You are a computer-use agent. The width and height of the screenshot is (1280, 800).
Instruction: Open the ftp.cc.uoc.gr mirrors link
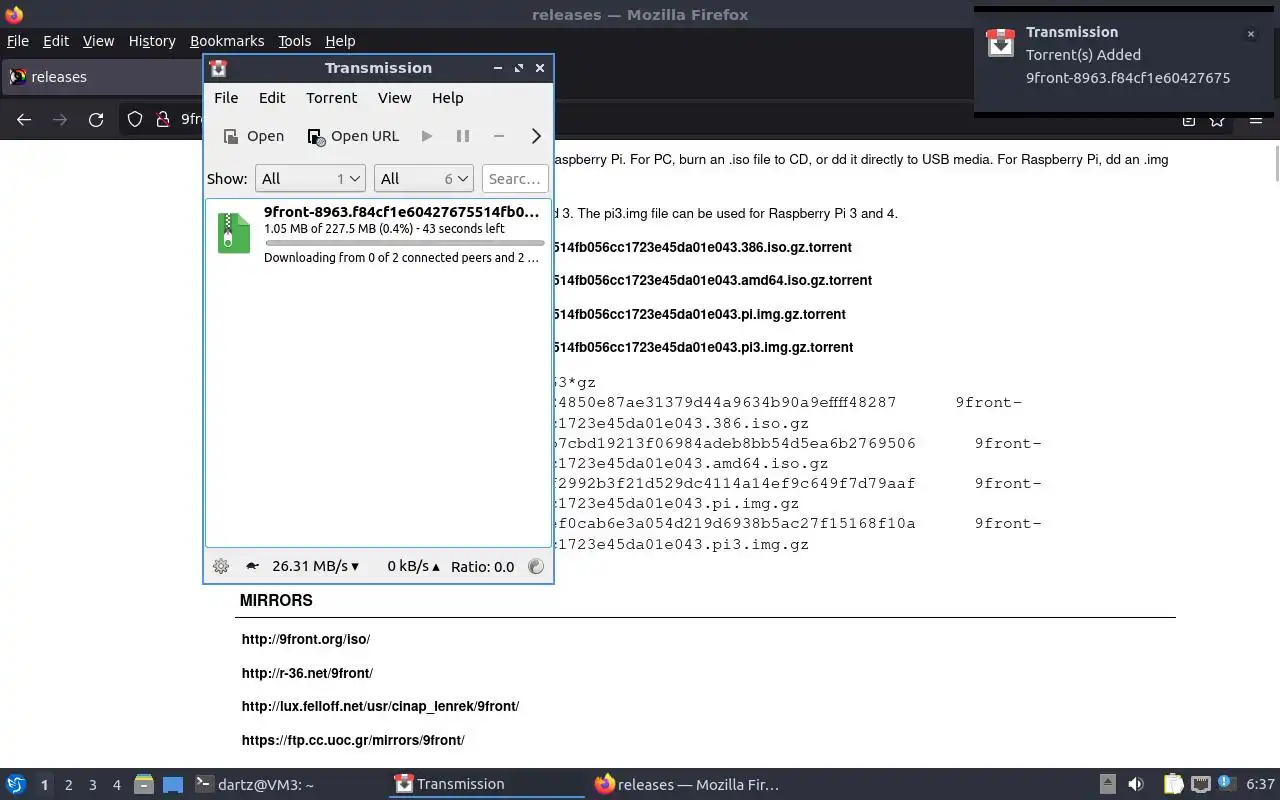click(353, 740)
